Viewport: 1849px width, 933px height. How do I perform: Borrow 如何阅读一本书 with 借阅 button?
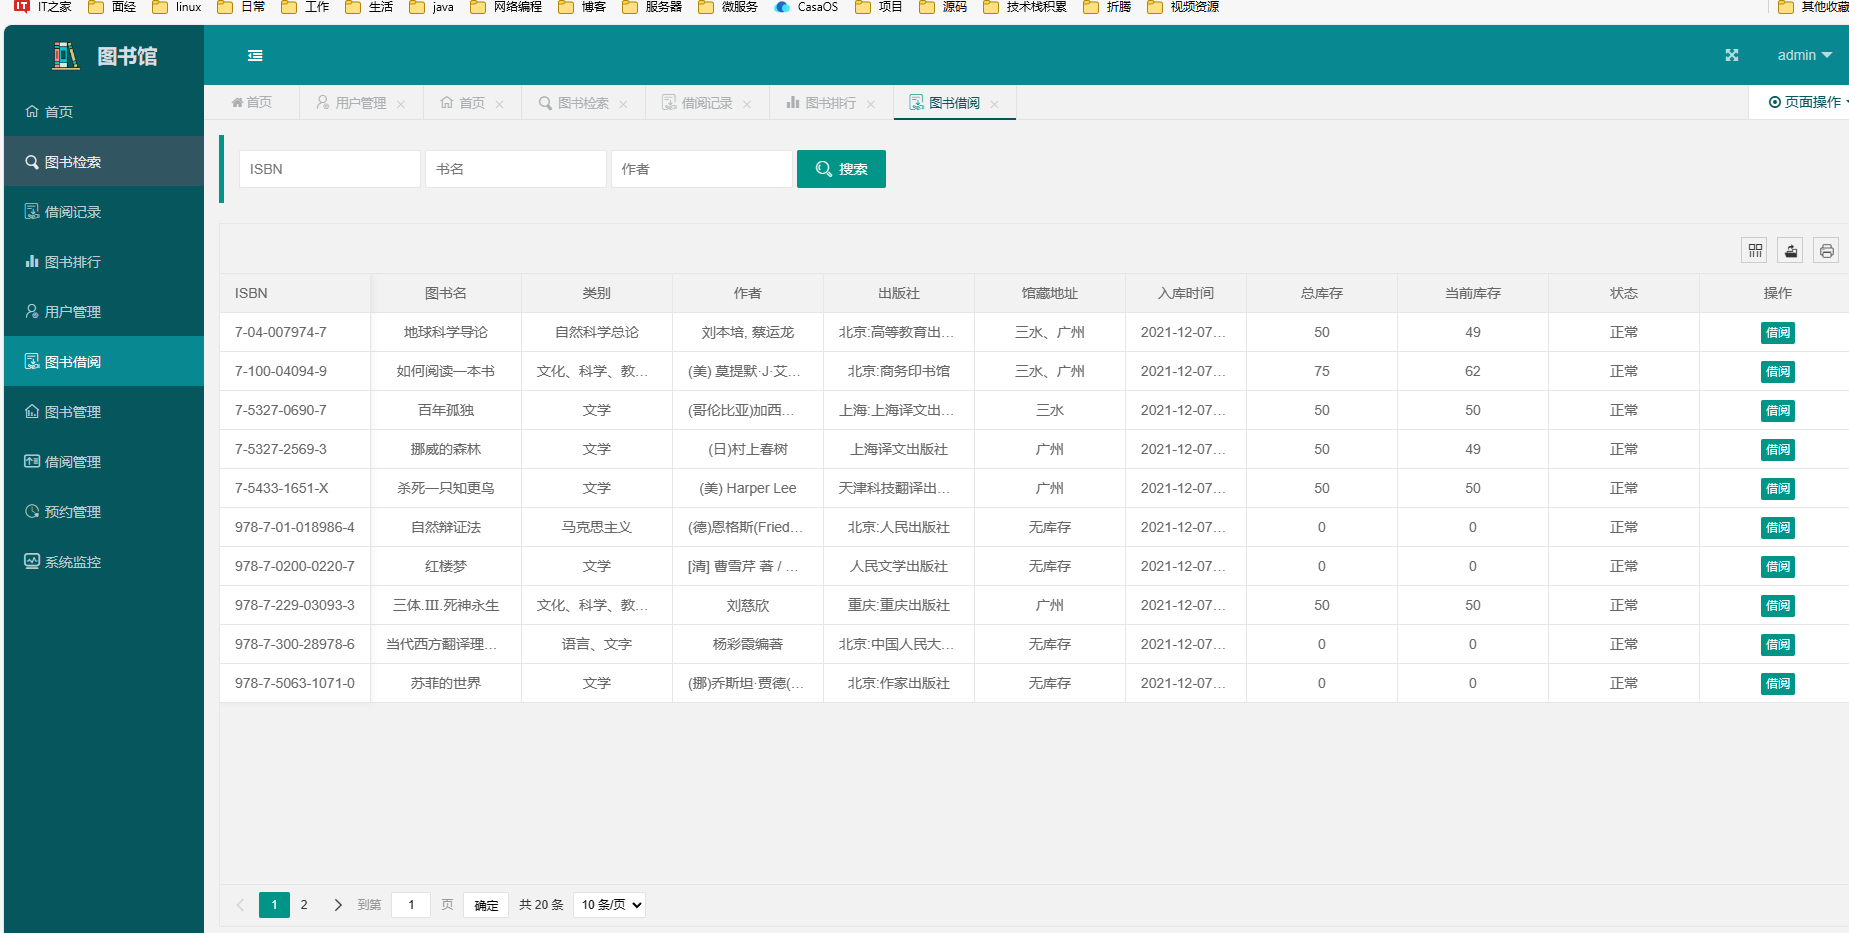click(1777, 371)
